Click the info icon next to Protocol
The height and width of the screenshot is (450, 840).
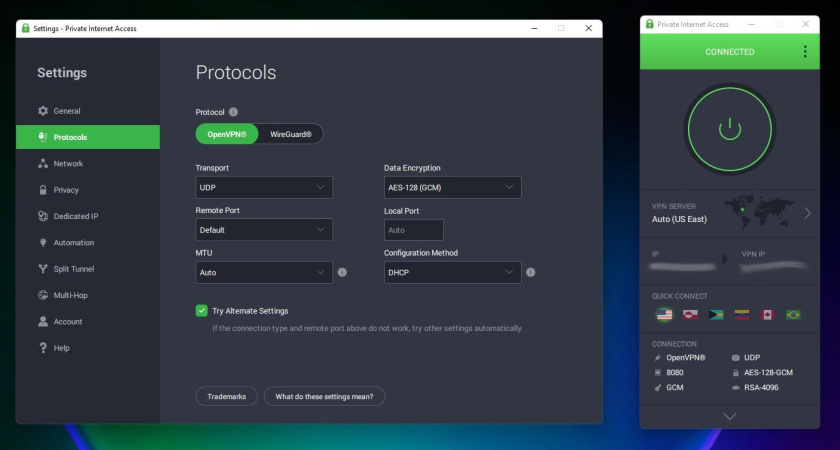[x=233, y=112]
